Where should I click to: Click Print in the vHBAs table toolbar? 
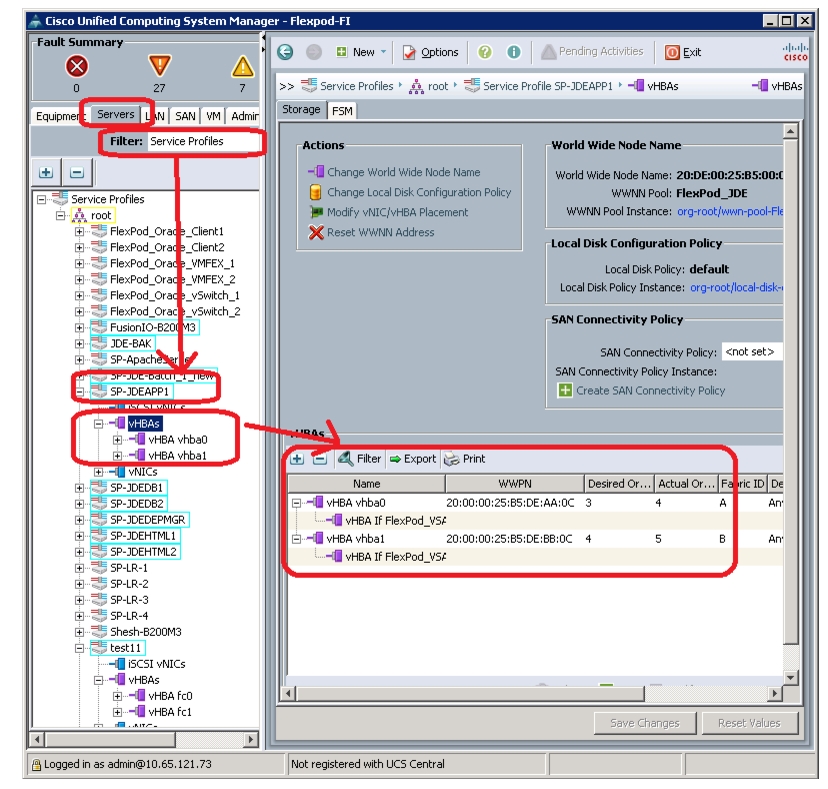tap(465, 459)
